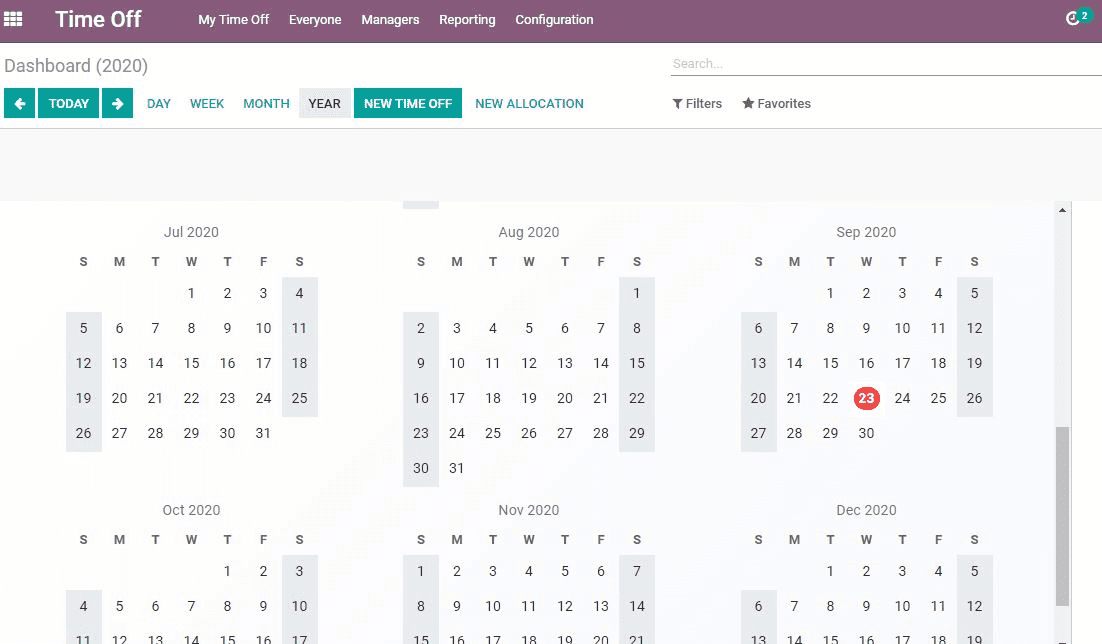Click the Nov 2020 month header
1102x644 pixels.
[529, 510]
